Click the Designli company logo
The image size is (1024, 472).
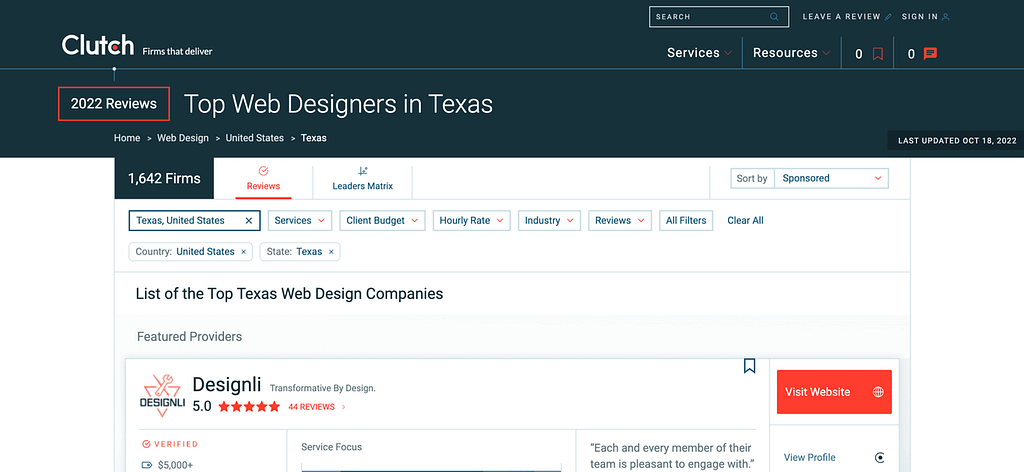[x=162, y=395]
